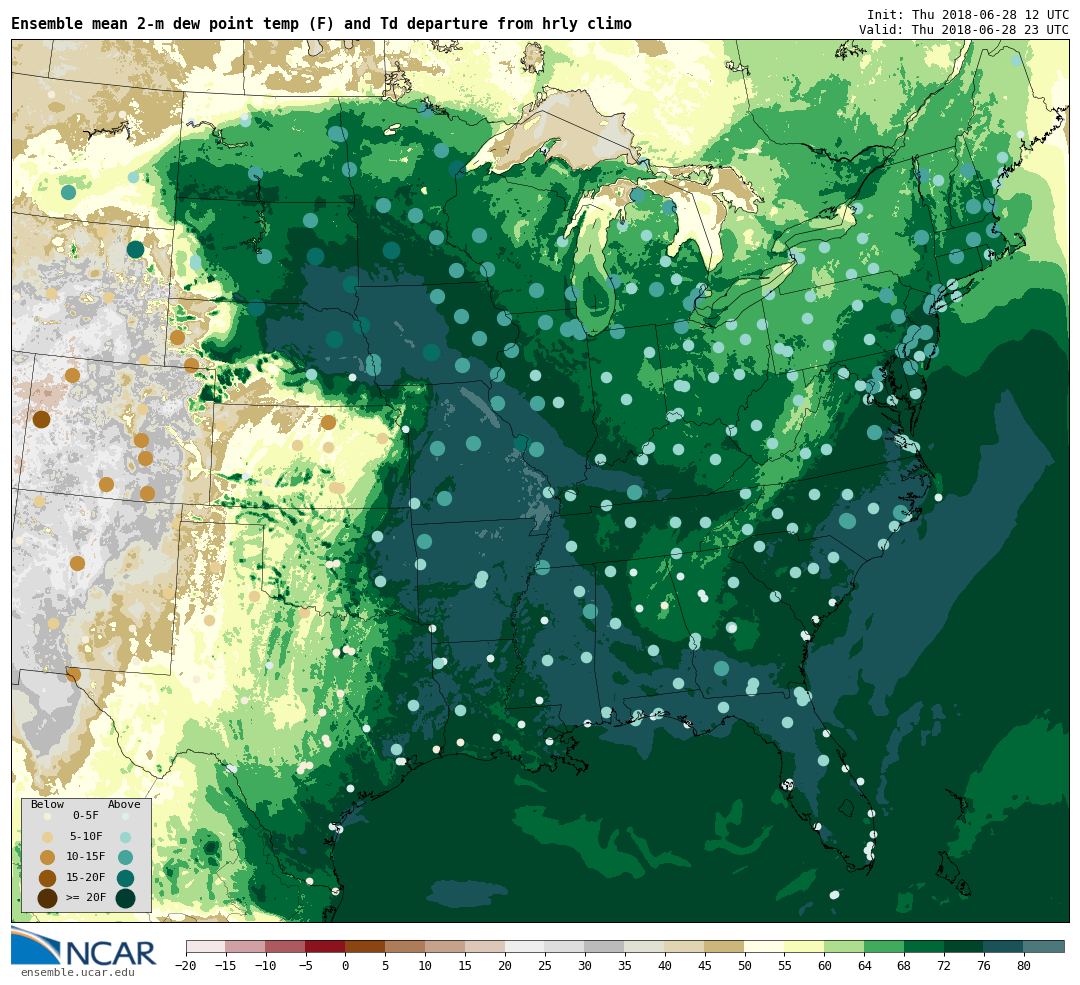Select the 76 to 80 dark teal swatch
This screenshot has width=1080, height=985.
click(1005, 946)
